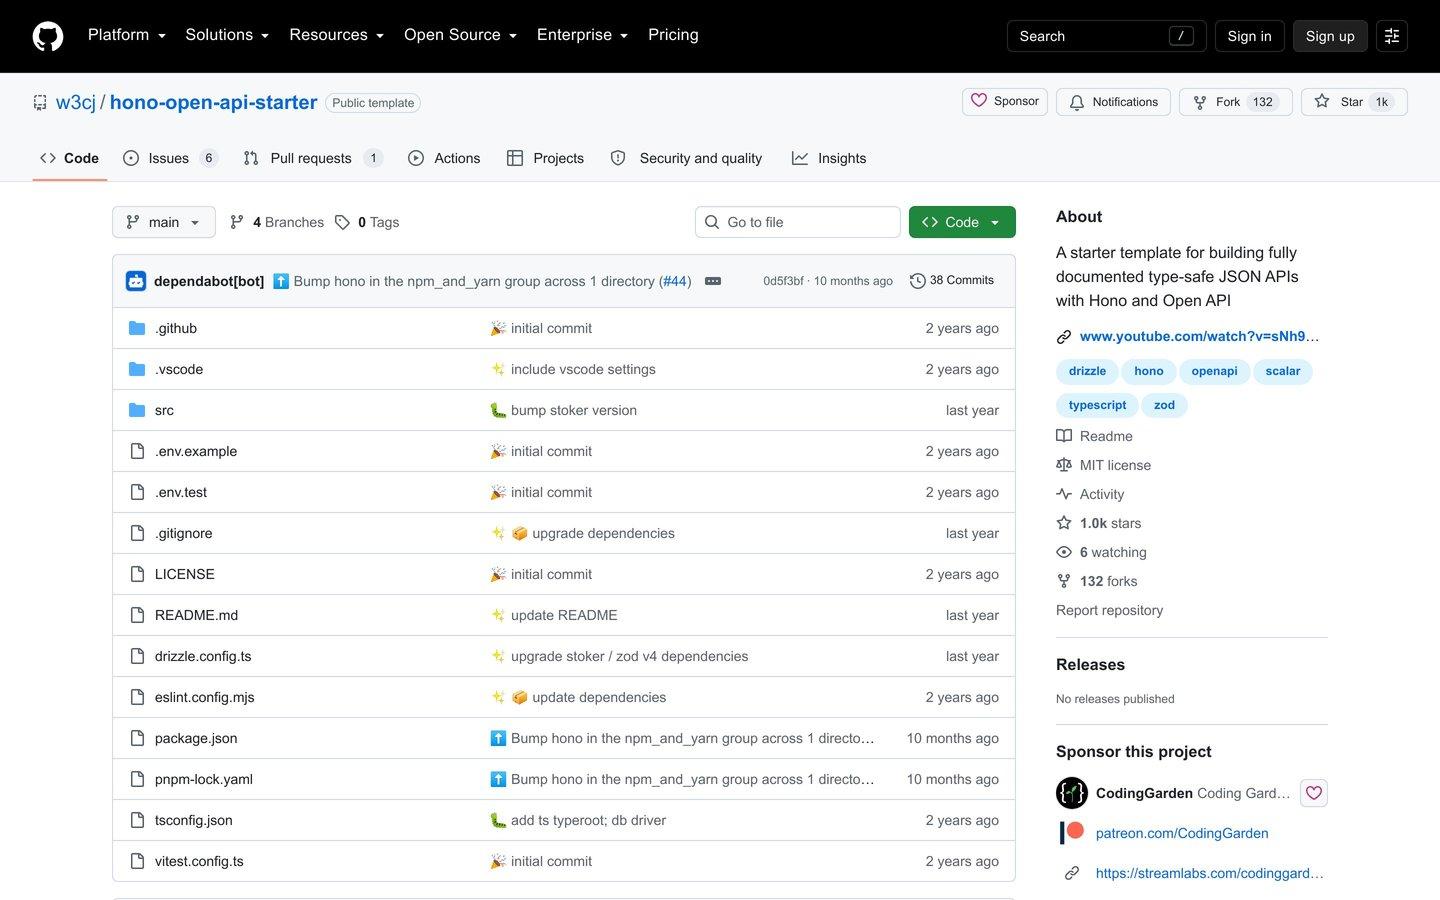The image size is (1440, 900).
Task: Click the heart sponsor button beside CodingGarden
Action: 1314,793
